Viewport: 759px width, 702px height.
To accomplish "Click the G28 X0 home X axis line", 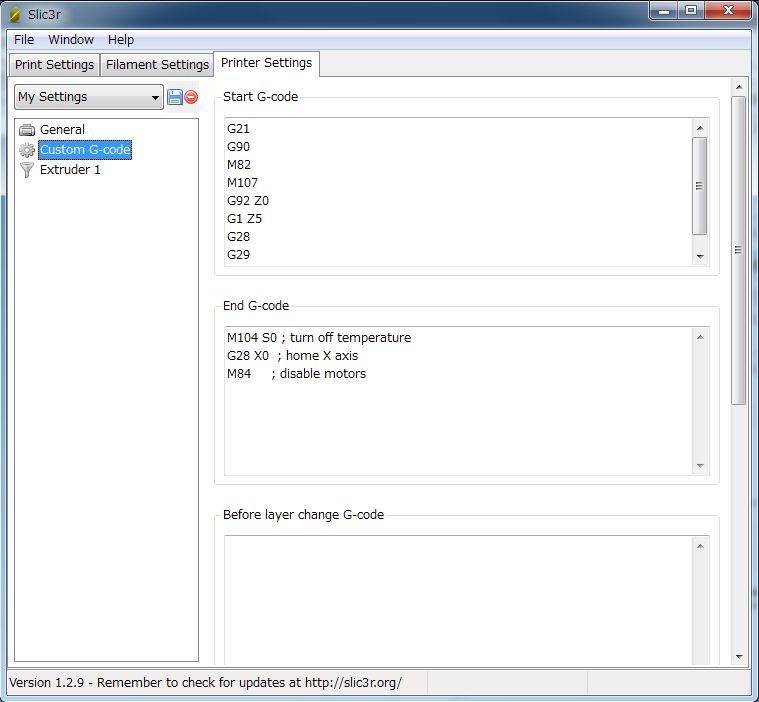I will coord(293,356).
